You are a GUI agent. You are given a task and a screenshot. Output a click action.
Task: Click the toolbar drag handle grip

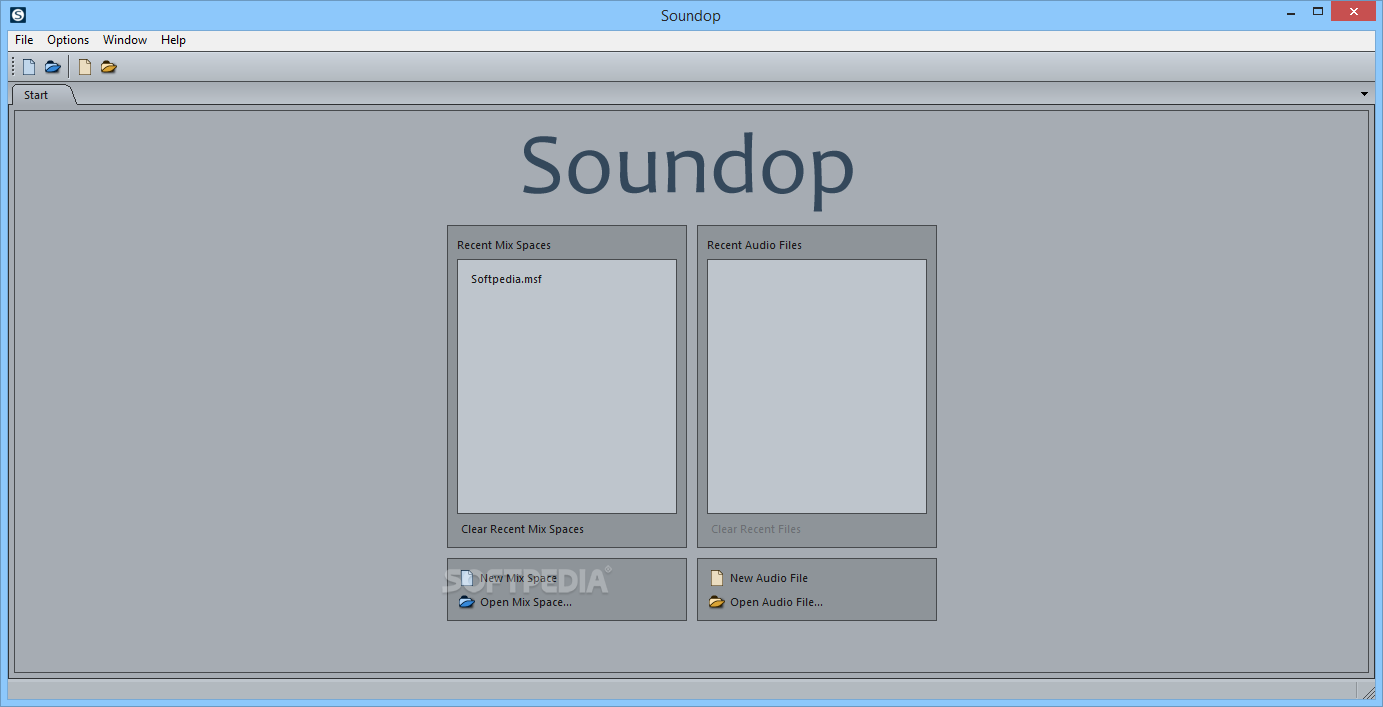(13, 67)
